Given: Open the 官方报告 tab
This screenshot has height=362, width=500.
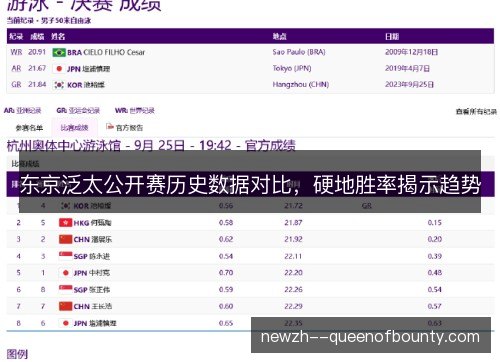Looking at the screenshot, I should tap(129, 128).
